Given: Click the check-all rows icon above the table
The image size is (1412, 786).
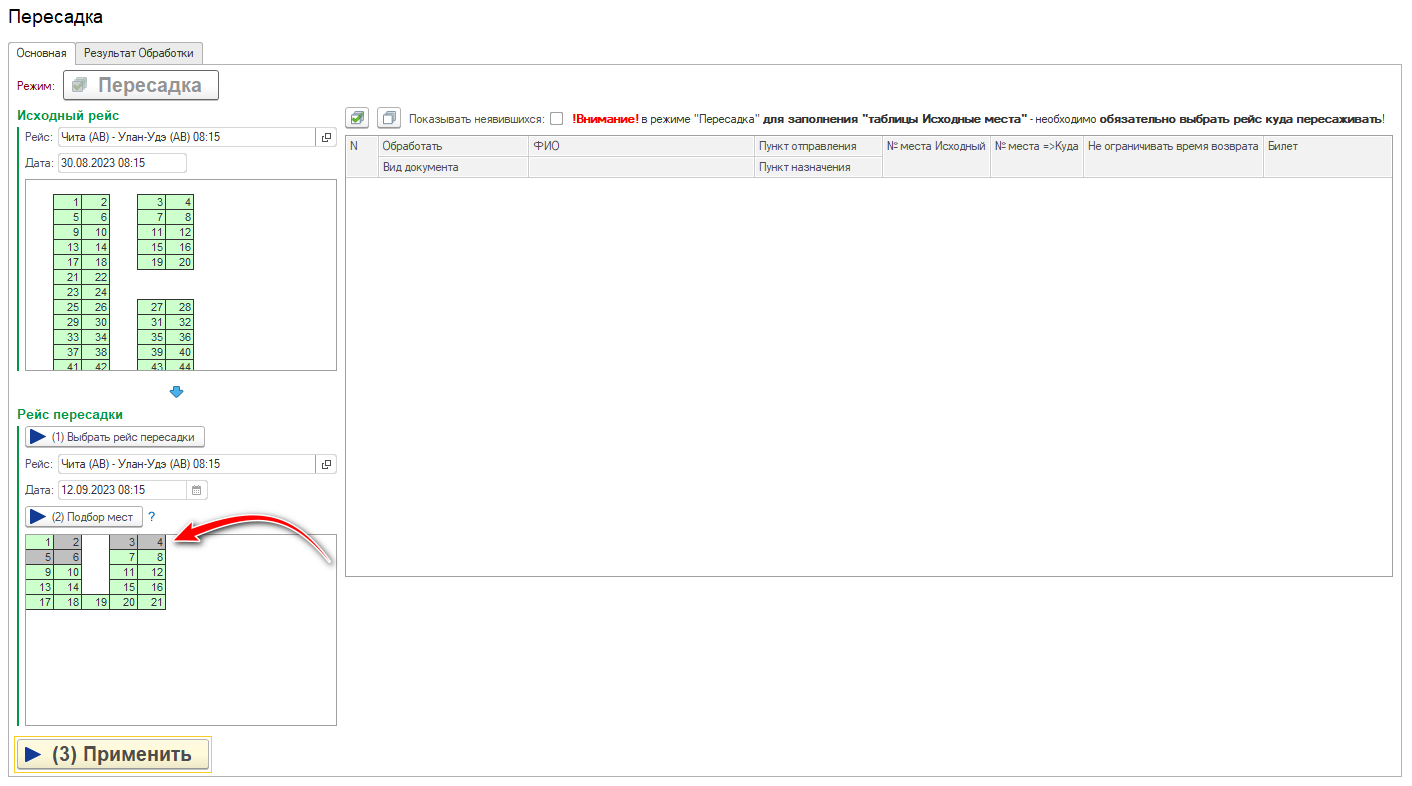Looking at the screenshot, I should pyautogui.click(x=357, y=118).
